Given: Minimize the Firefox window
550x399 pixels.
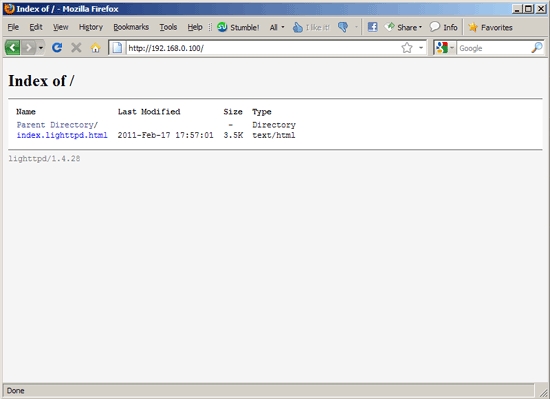Looking at the screenshot, I should (517, 9).
